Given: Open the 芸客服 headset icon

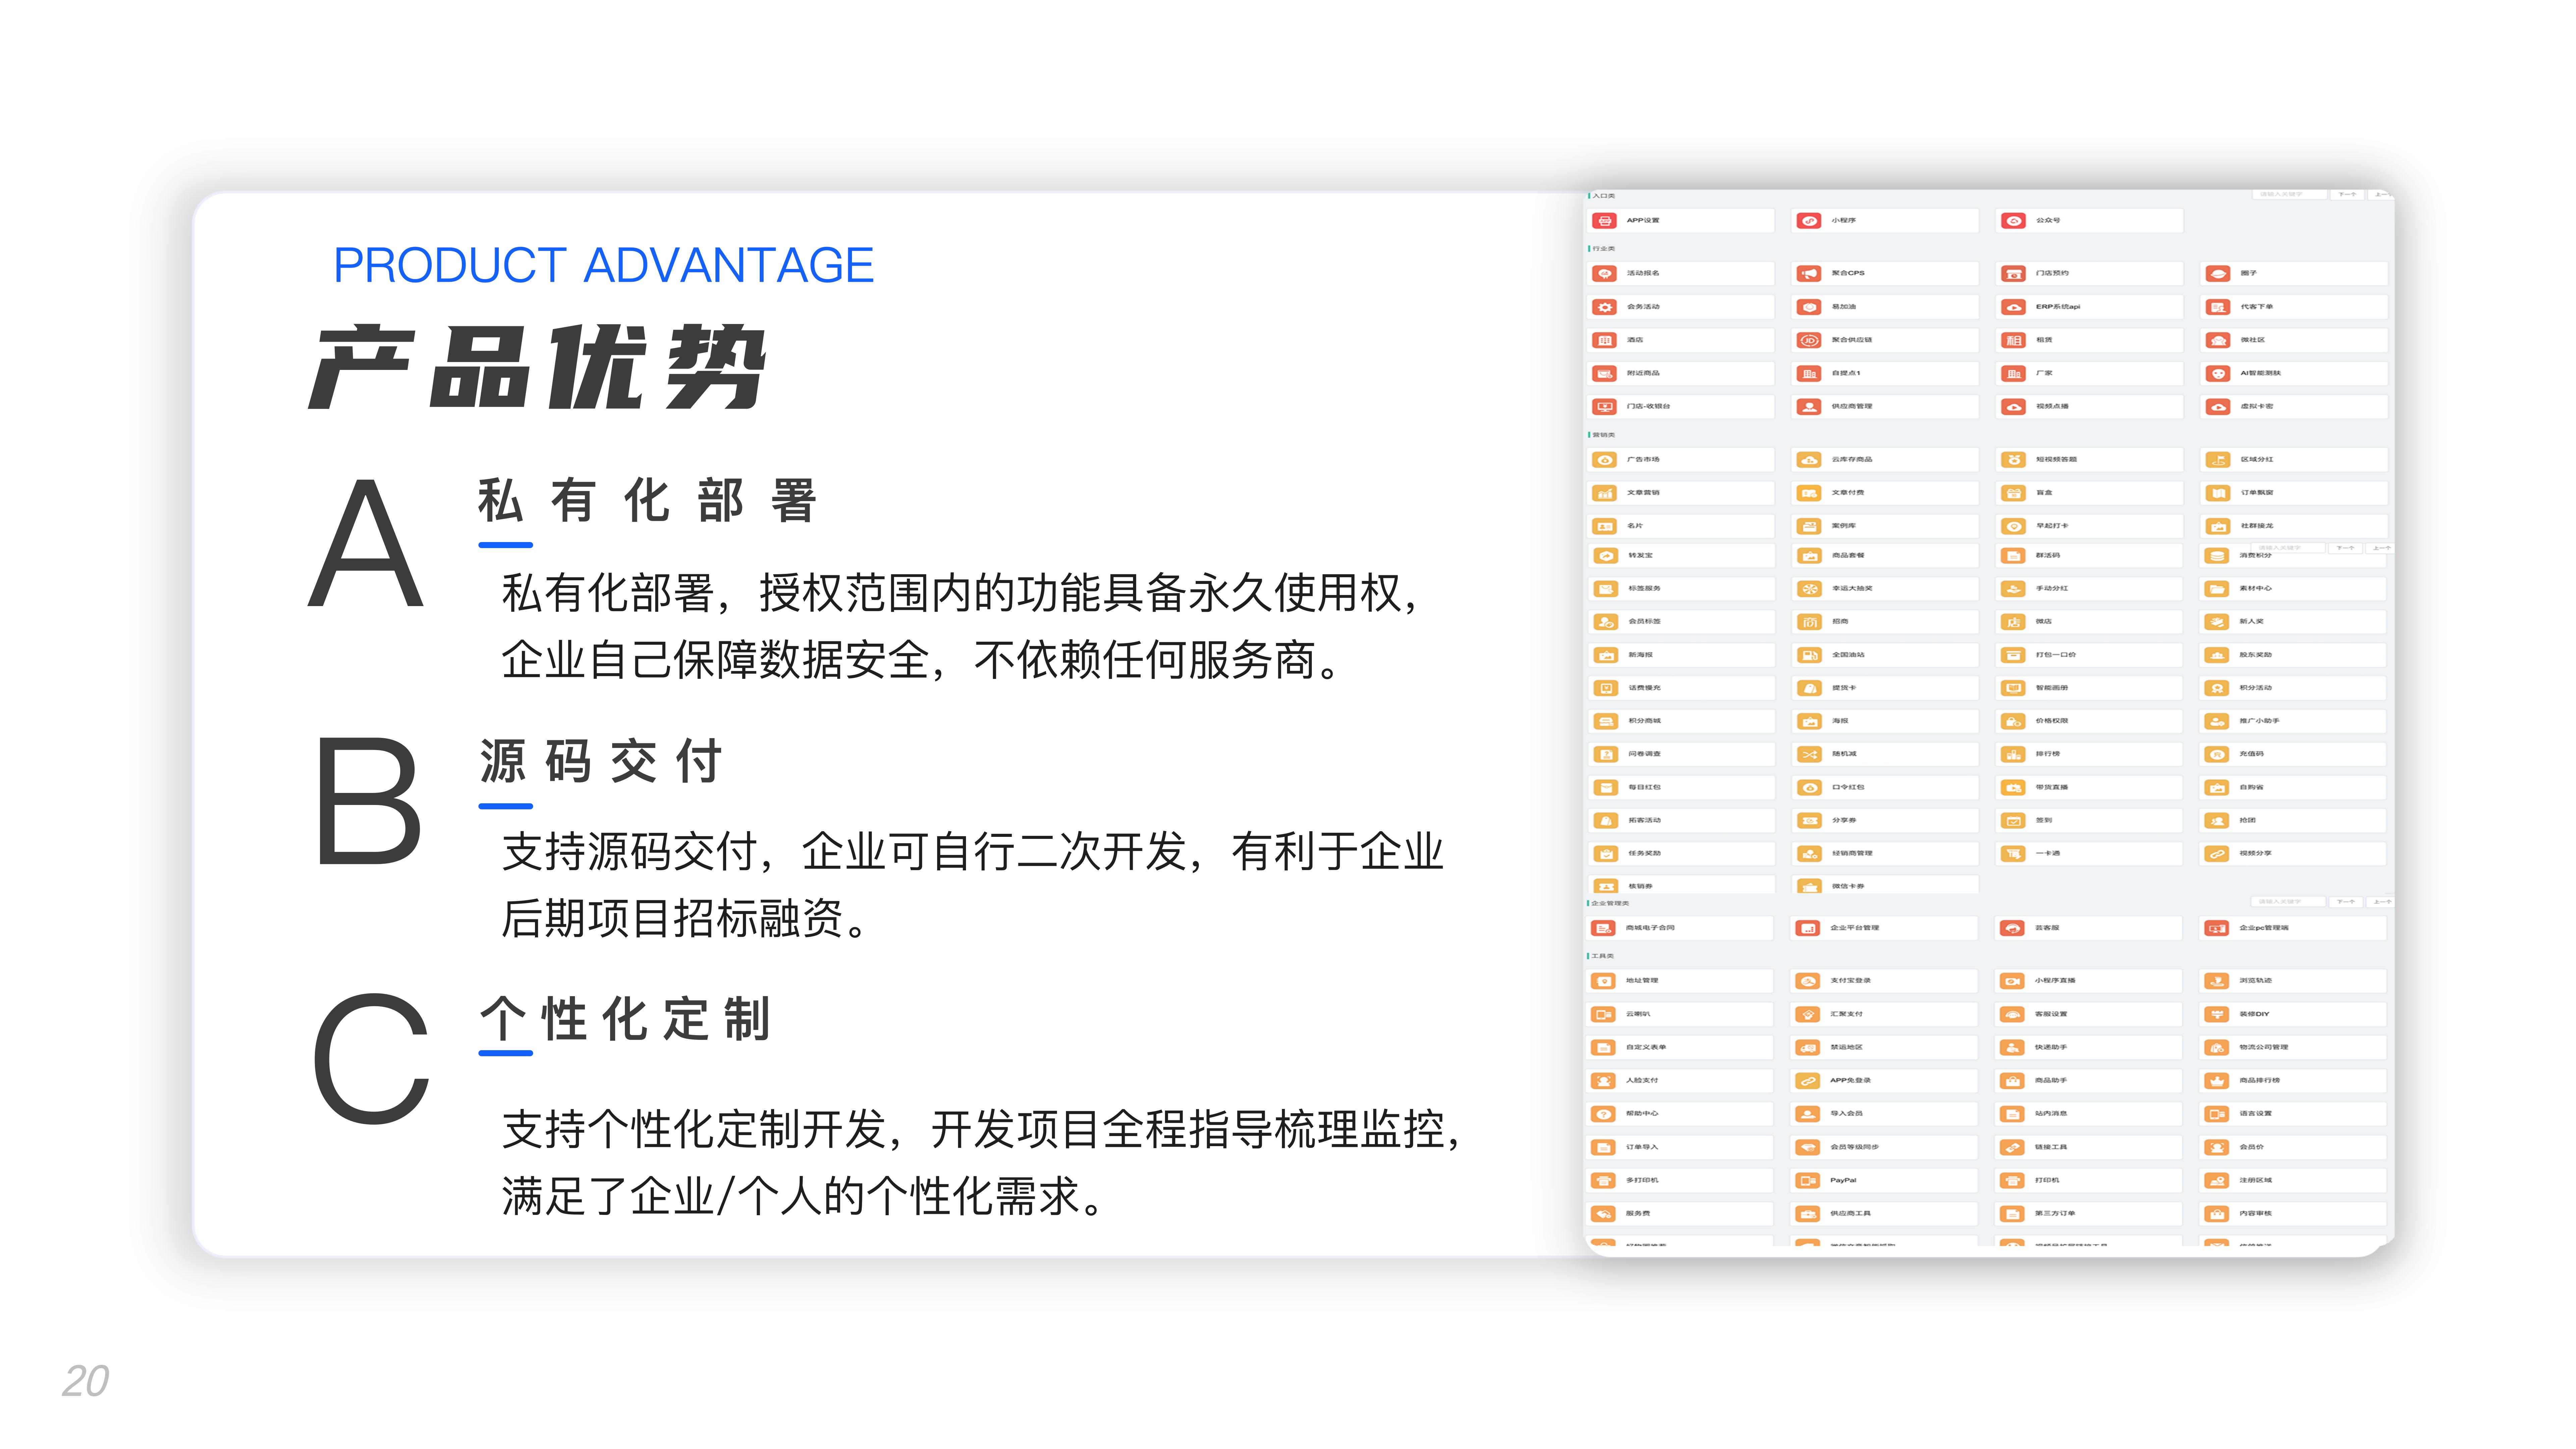Looking at the screenshot, I should [2013, 928].
